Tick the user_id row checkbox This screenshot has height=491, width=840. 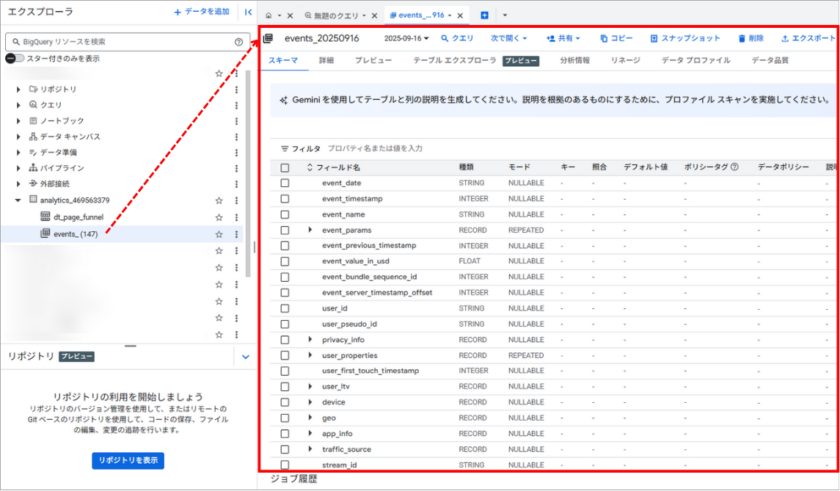coord(285,308)
